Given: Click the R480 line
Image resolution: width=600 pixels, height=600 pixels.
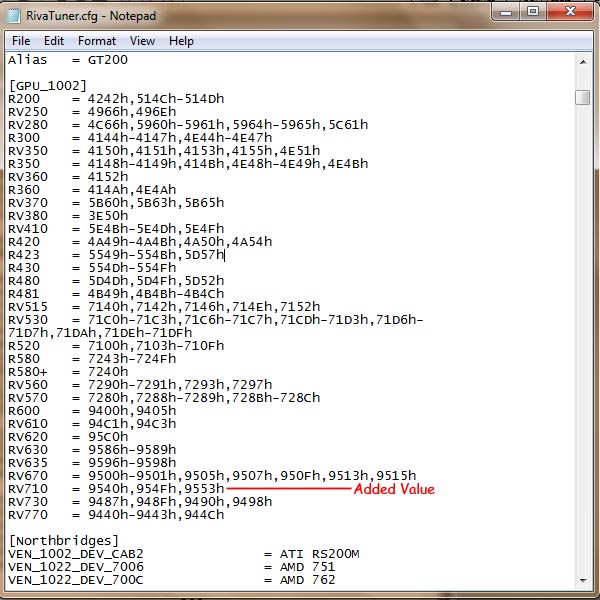Looking at the screenshot, I should tap(116, 281).
